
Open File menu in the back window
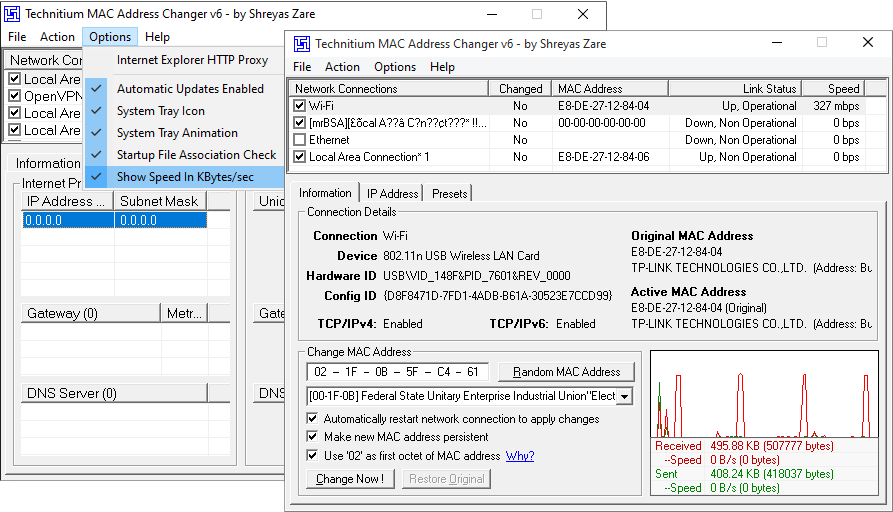click(17, 37)
